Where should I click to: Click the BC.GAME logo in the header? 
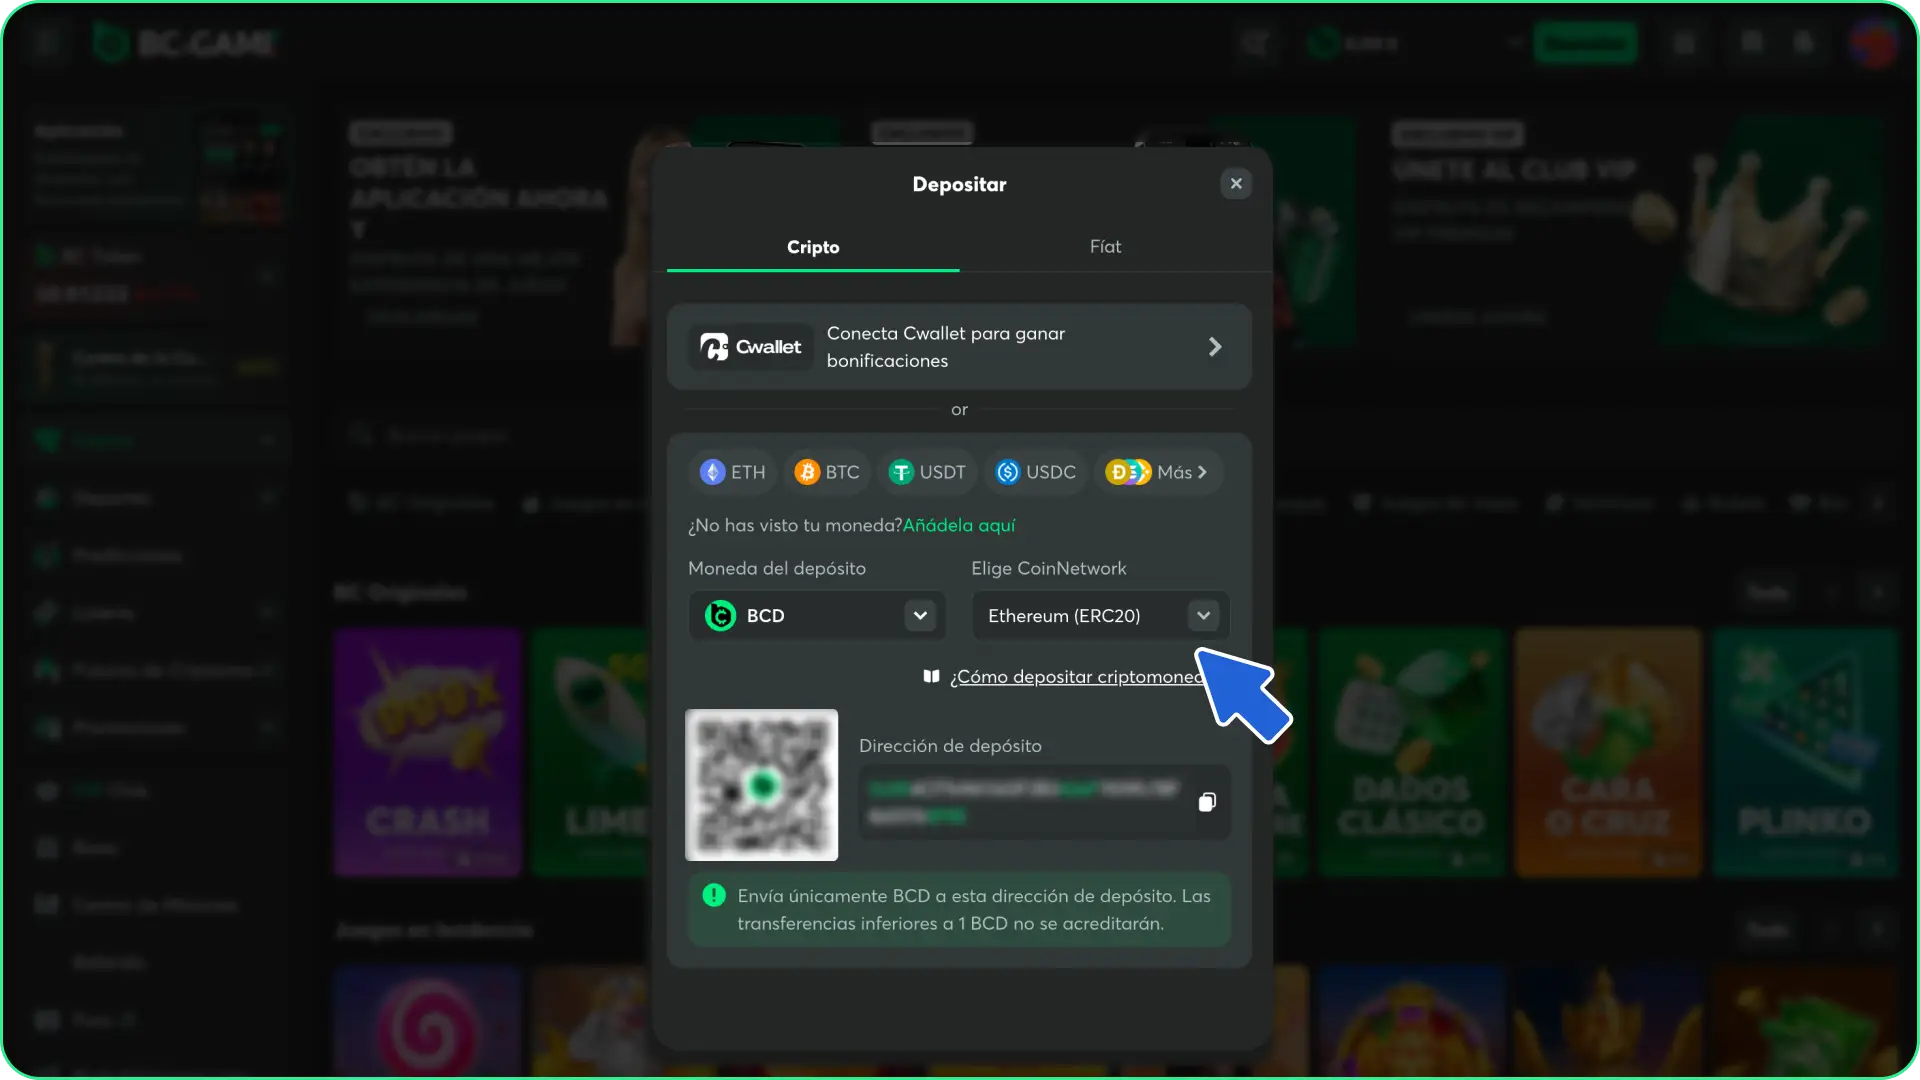click(187, 42)
